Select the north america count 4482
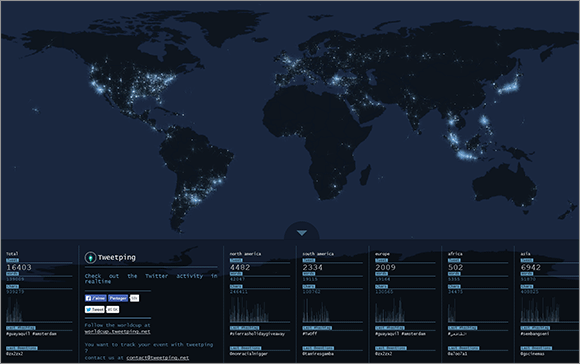 (x=240, y=267)
